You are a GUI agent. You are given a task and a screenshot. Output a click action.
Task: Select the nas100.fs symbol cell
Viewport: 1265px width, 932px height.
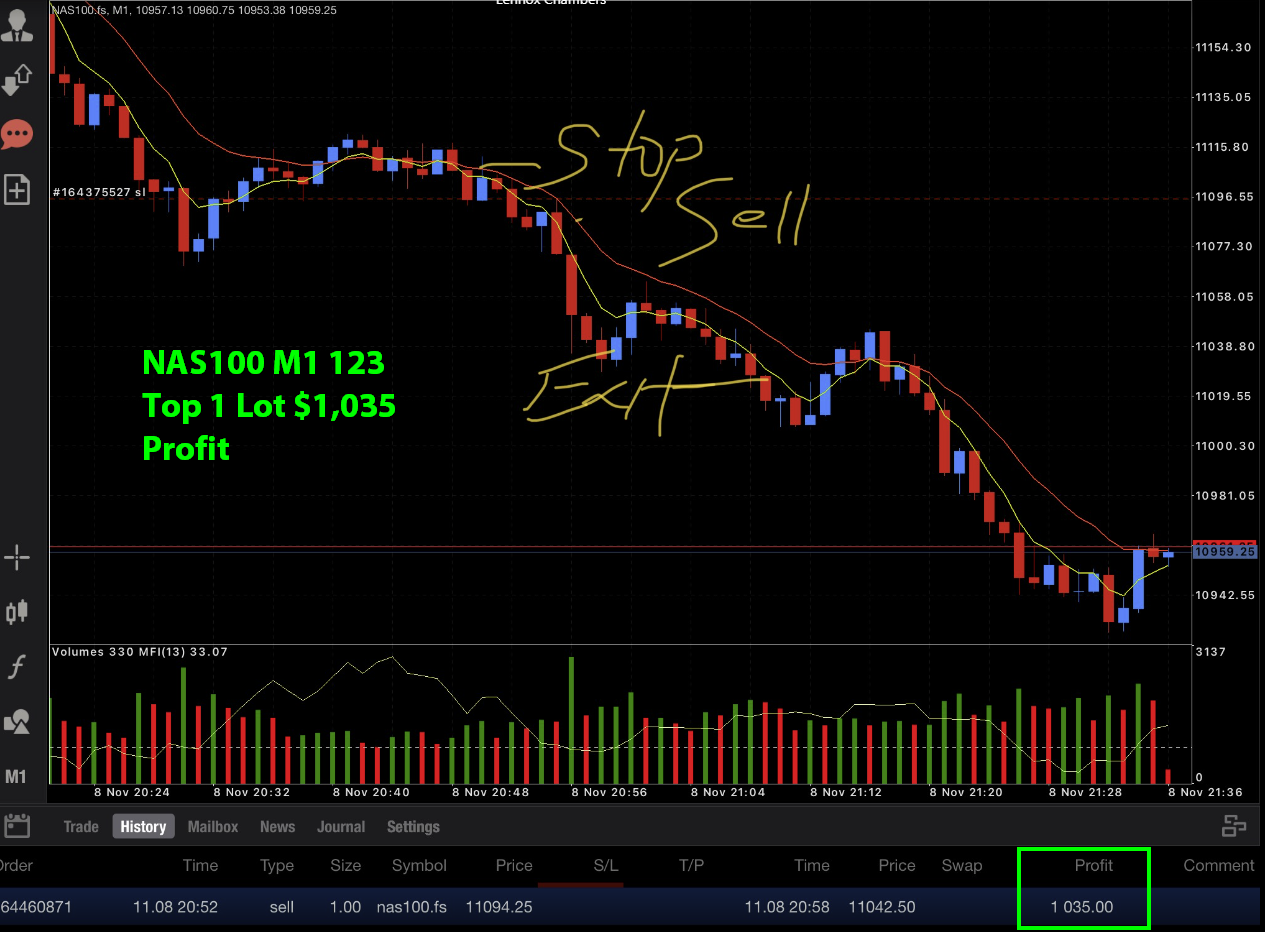pyautogui.click(x=411, y=908)
